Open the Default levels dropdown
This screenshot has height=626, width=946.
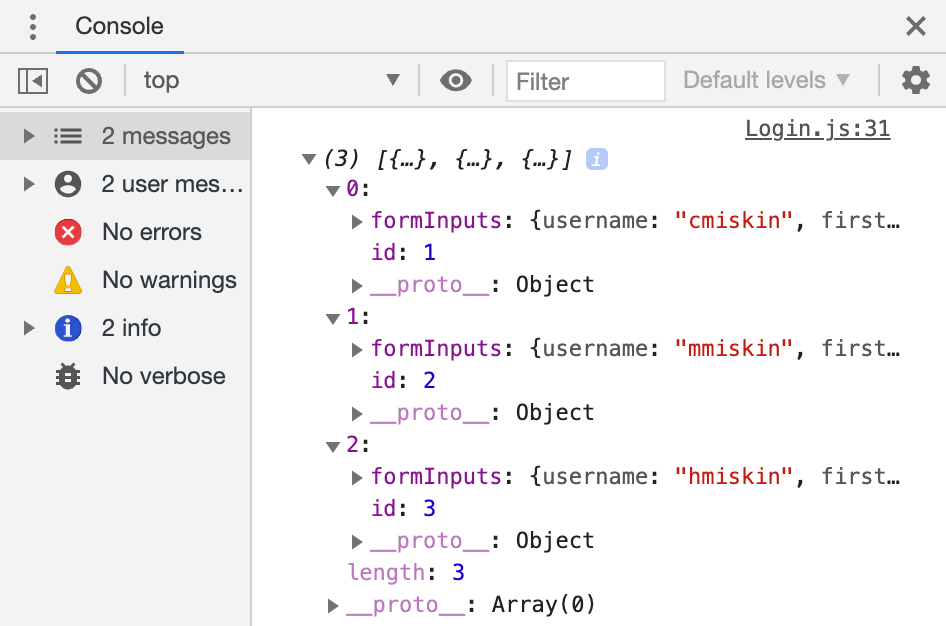766,80
